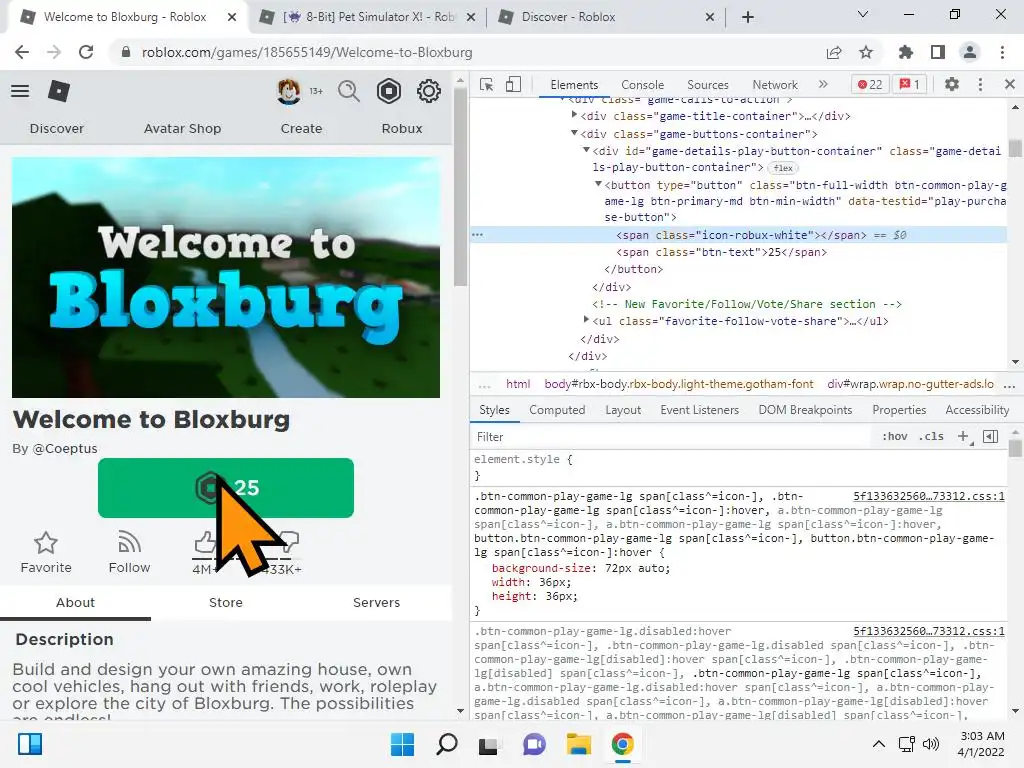The width and height of the screenshot is (1024, 768).
Task: Click green 25 Robux play button
Action: [x=226, y=488]
